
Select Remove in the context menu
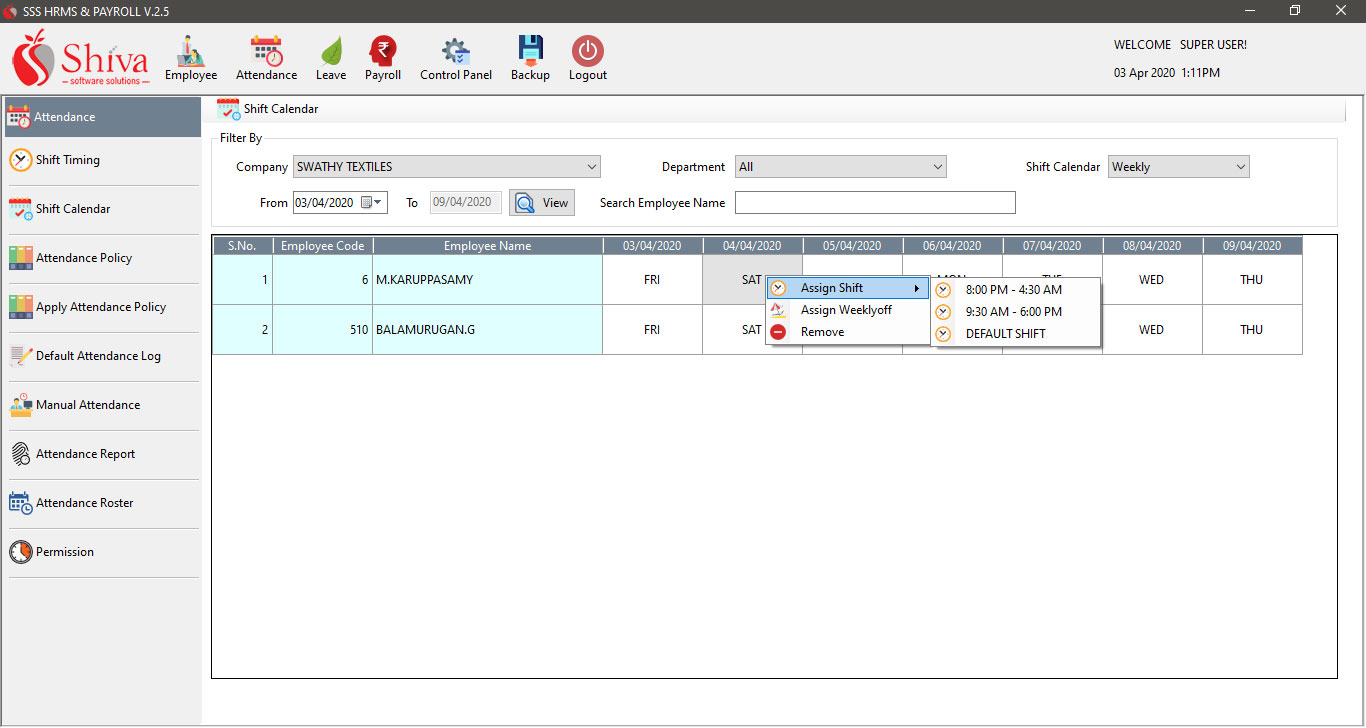pyautogui.click(x=822, y=332)
